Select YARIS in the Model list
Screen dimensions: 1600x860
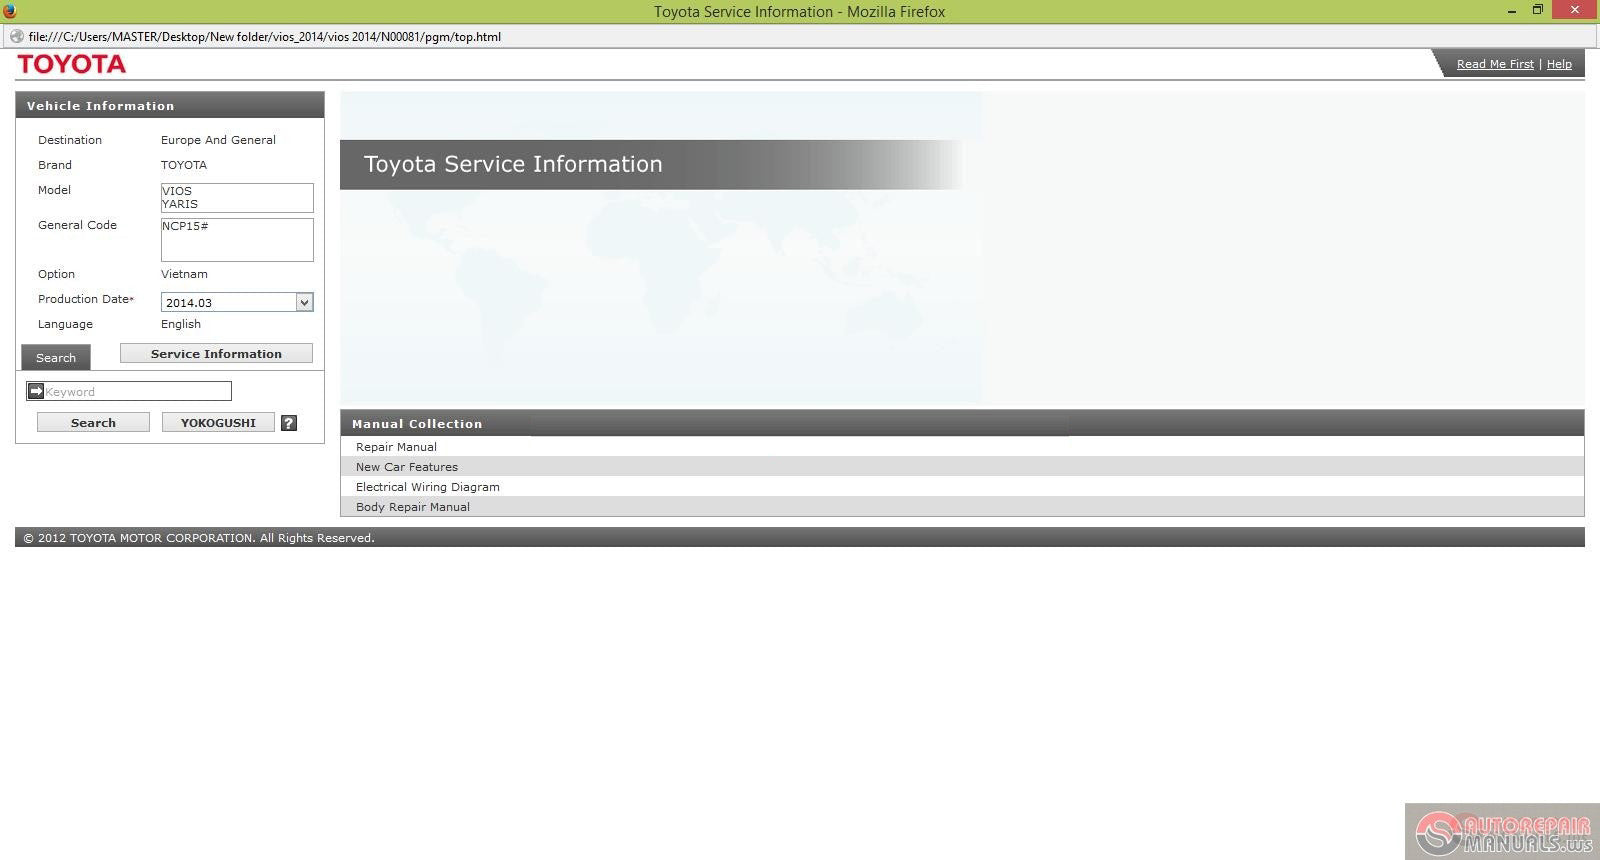click(180, 204)
